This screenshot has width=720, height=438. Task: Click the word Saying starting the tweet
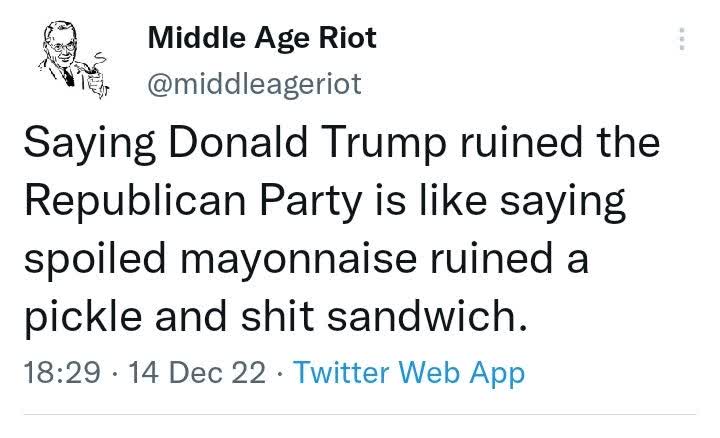(x=90, y=143)
